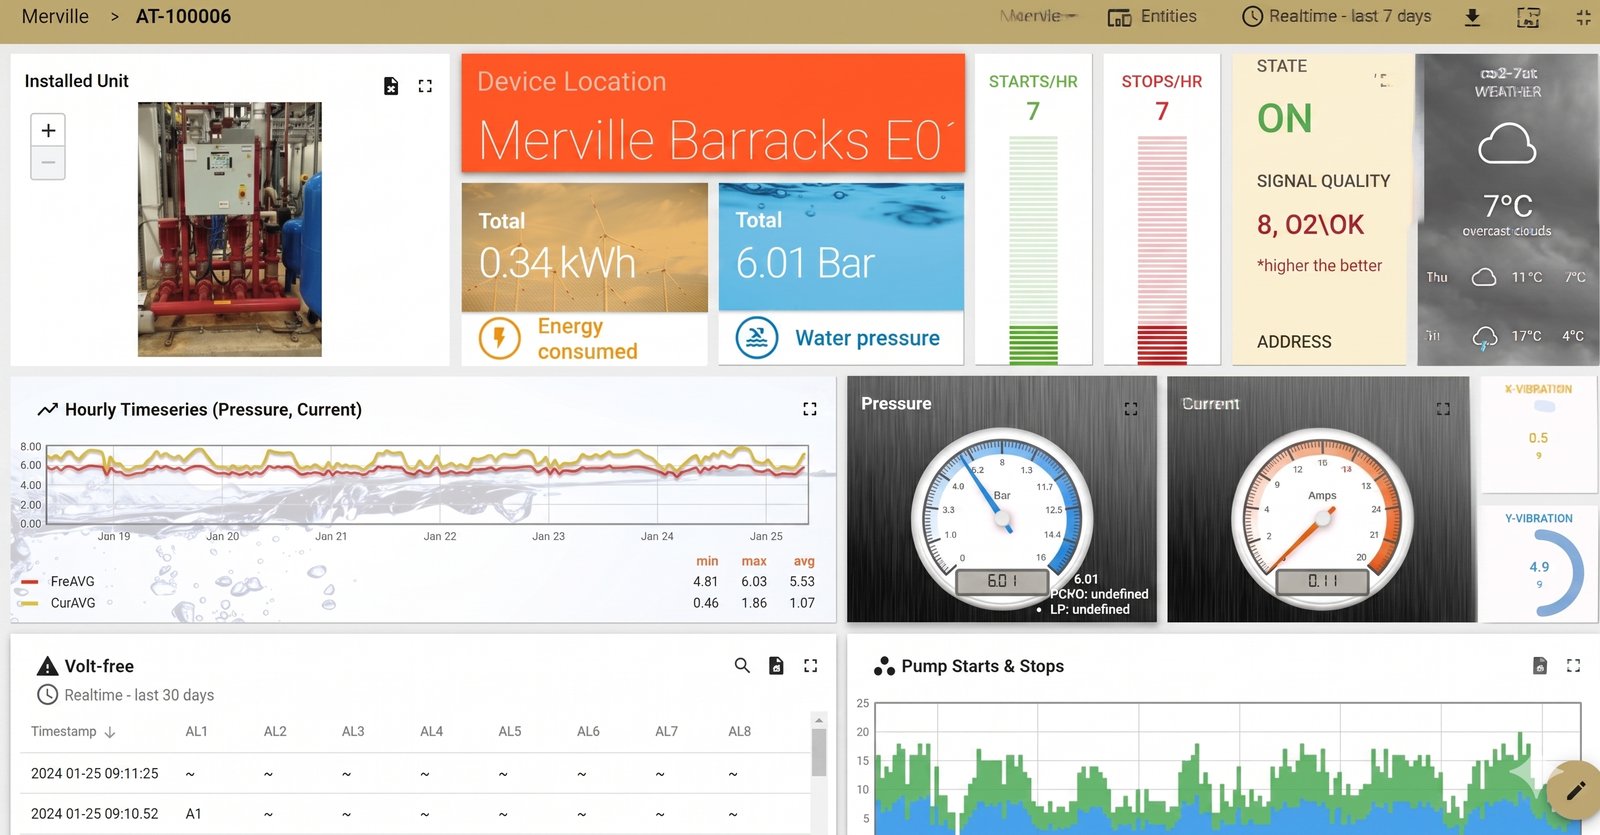The image size is (1600, 835).
Task: Open the Entities view
Action: click(x=1152, y=16)
